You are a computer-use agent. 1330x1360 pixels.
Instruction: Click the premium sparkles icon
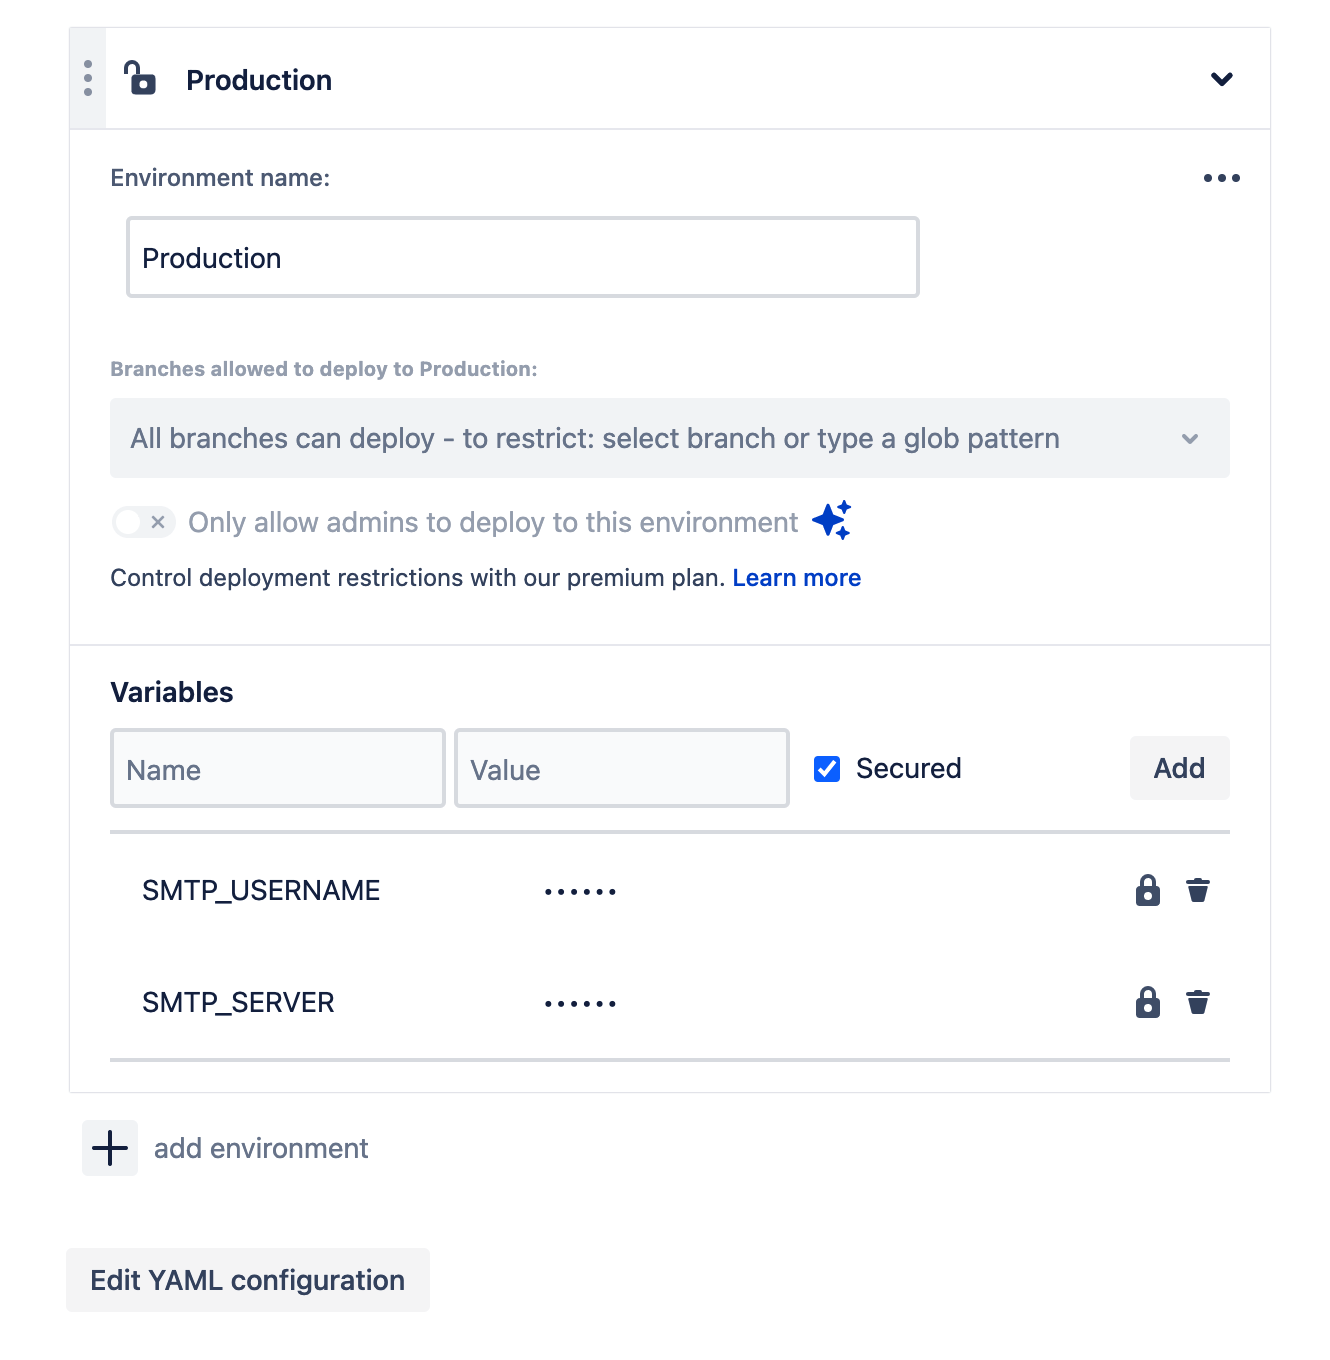pyautogui.click(x=832, y=520)
